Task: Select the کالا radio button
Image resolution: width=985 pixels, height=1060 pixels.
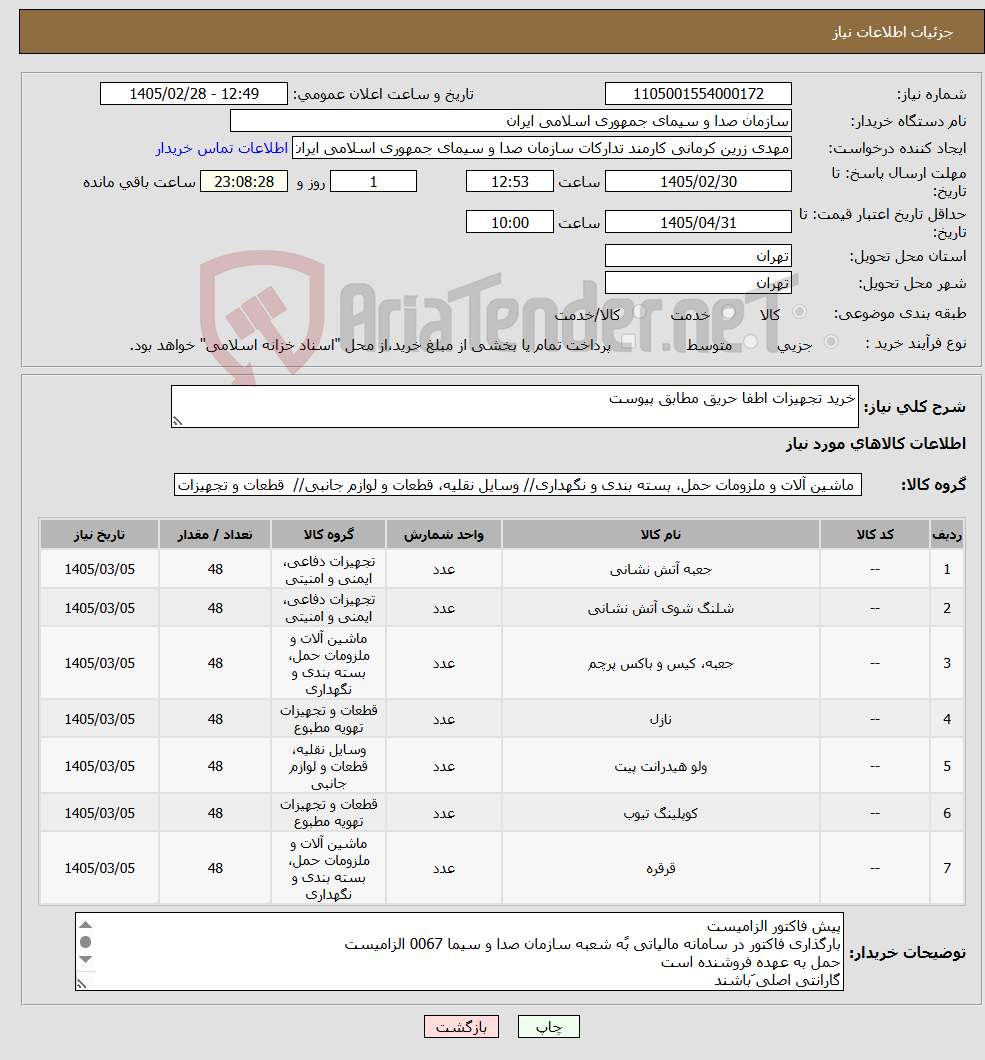Action: click(x=799, y=312)
